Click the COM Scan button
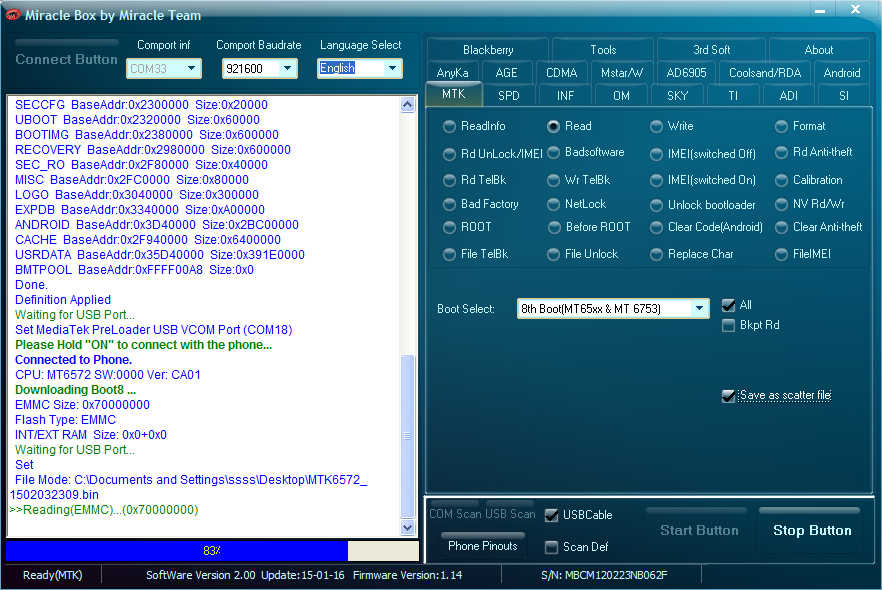Viewport: 882px width, 590px height. pos(455,514)
